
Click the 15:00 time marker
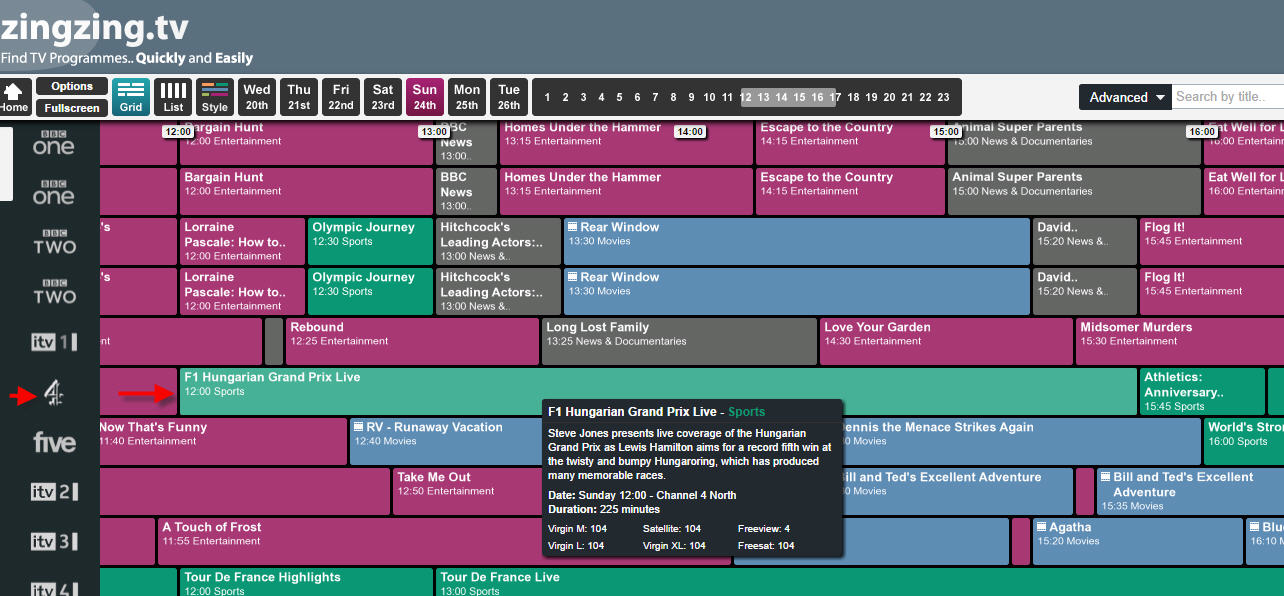coord(946,132)
